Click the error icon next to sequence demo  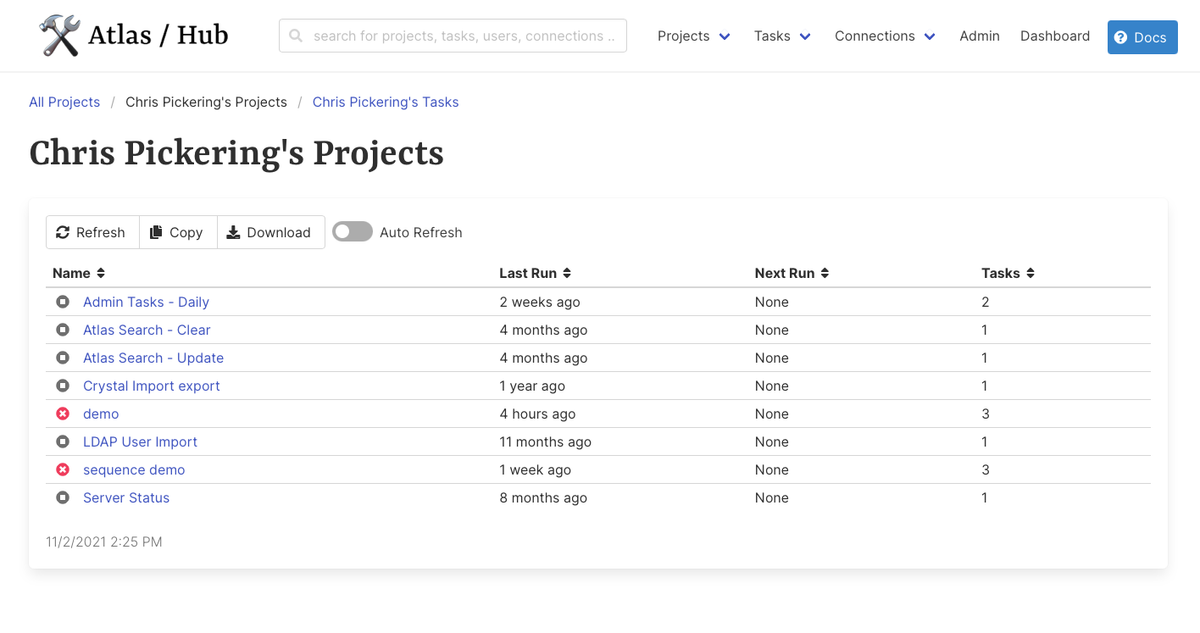pyautogui.click(x=62, y=469)
